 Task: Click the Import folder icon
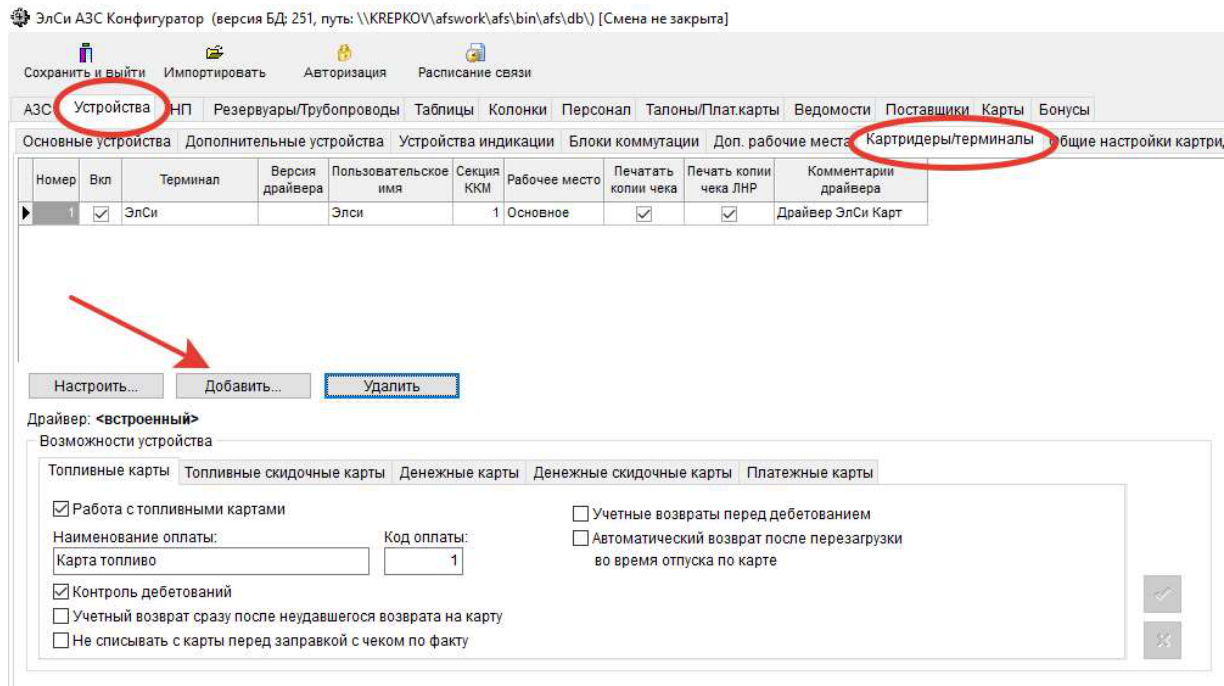click(x=214, y=54)
